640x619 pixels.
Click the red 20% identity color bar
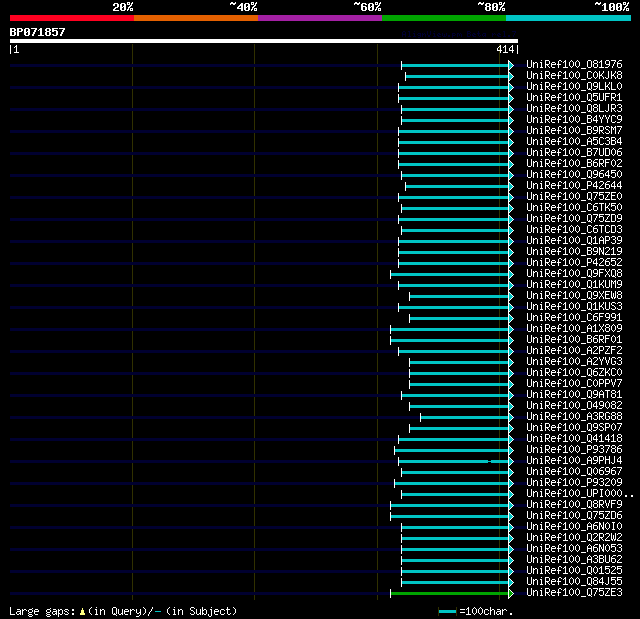(x=72, y=18)
